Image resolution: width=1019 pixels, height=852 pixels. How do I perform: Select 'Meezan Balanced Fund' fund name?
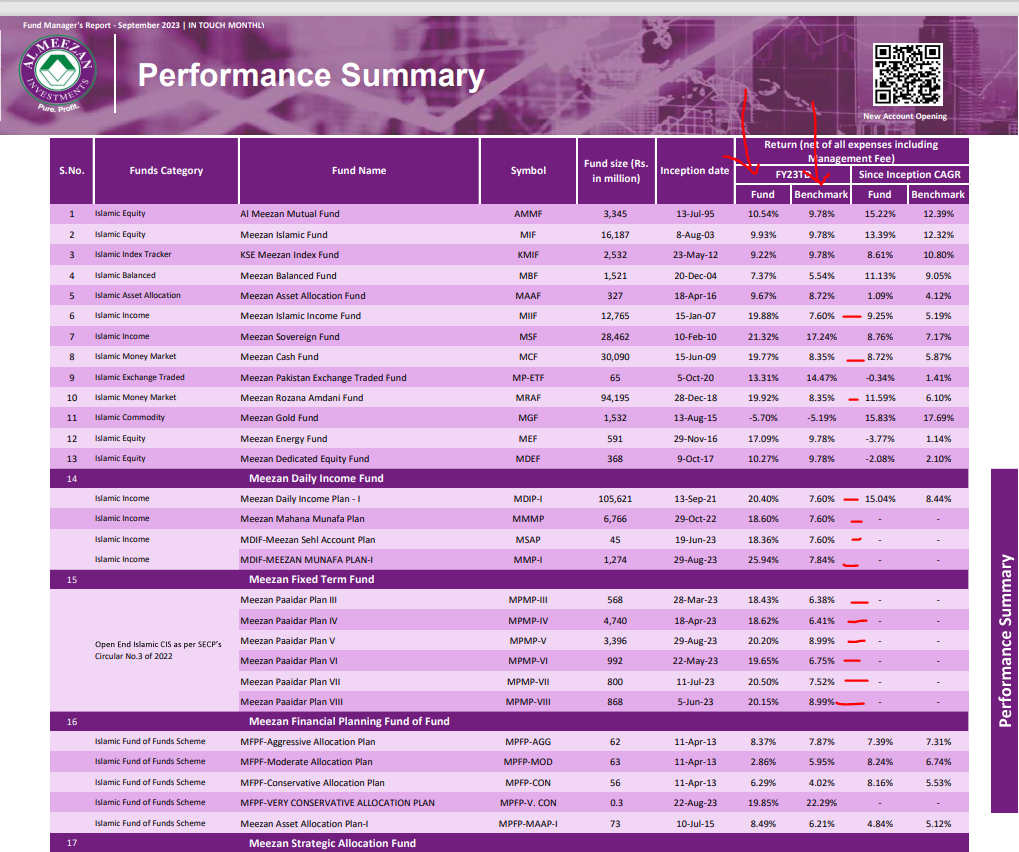coord(289,276)
